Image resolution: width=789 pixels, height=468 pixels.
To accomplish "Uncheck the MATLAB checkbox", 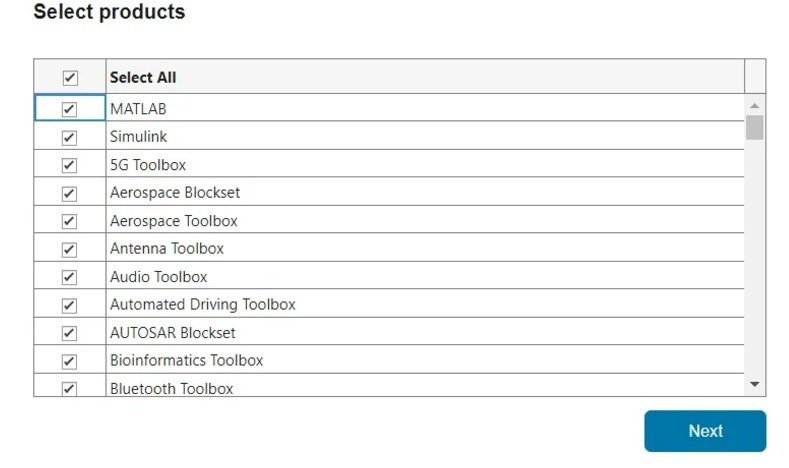I will 70,109.
